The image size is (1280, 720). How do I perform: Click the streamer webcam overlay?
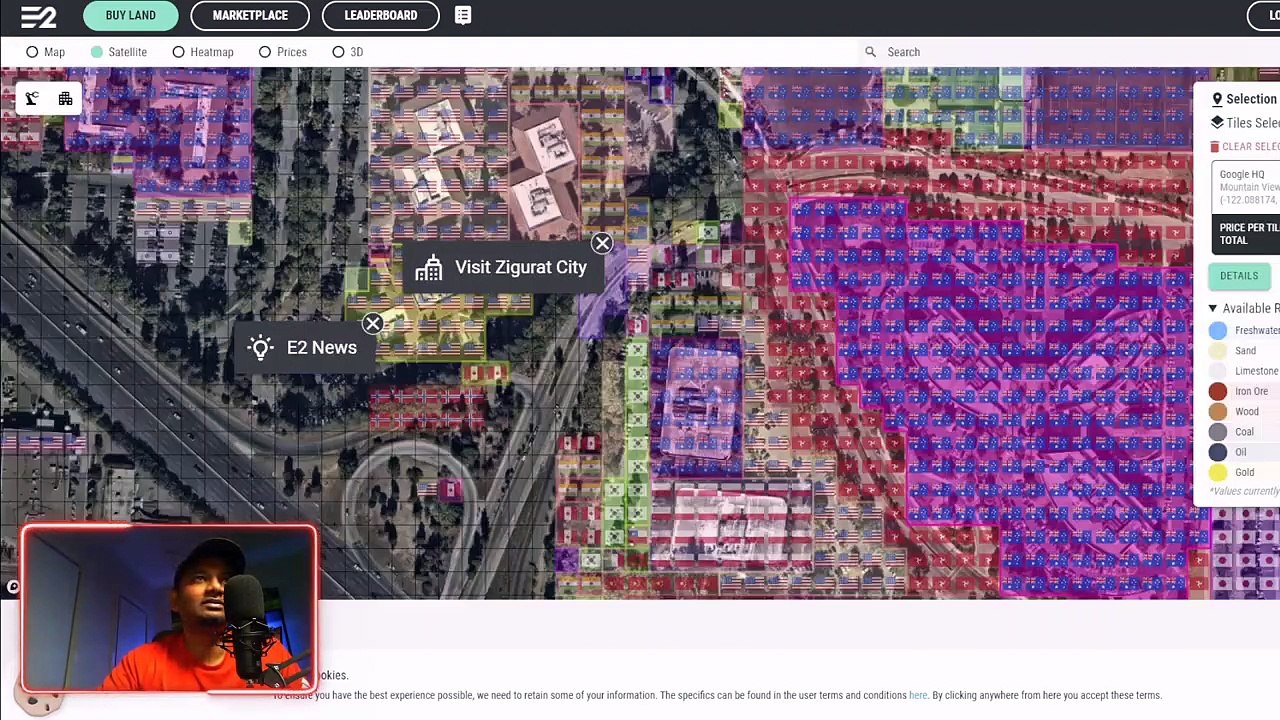168,609
